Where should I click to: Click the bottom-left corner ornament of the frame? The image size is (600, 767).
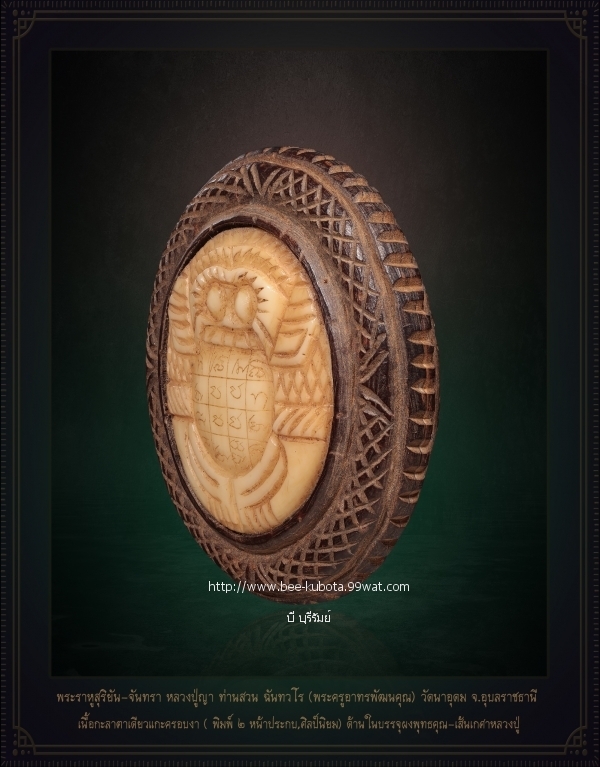coord(20,744)
